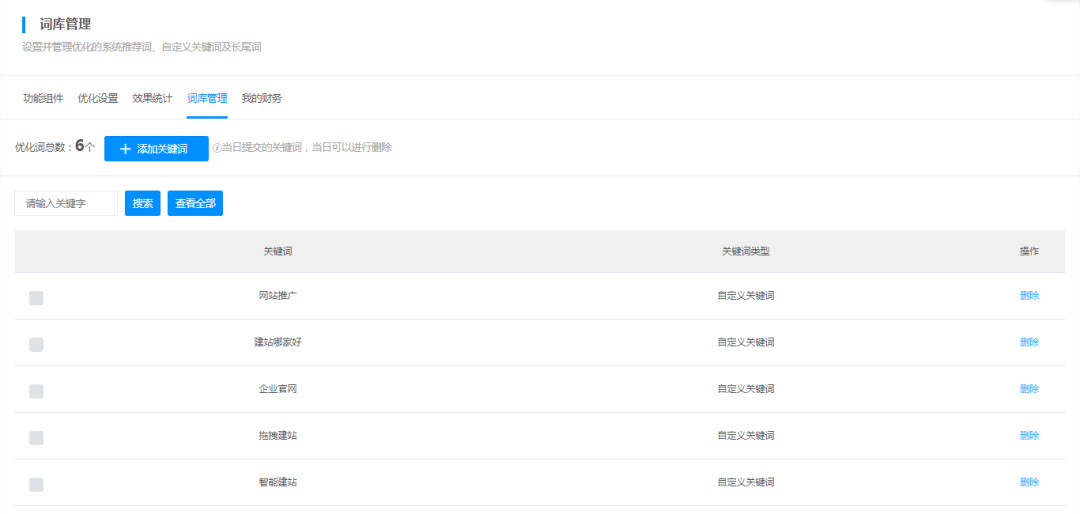The height and width of the screenshot is (514, 1080).
Task: Tick the checkbox for 网站推广
Action: point(36,297)
